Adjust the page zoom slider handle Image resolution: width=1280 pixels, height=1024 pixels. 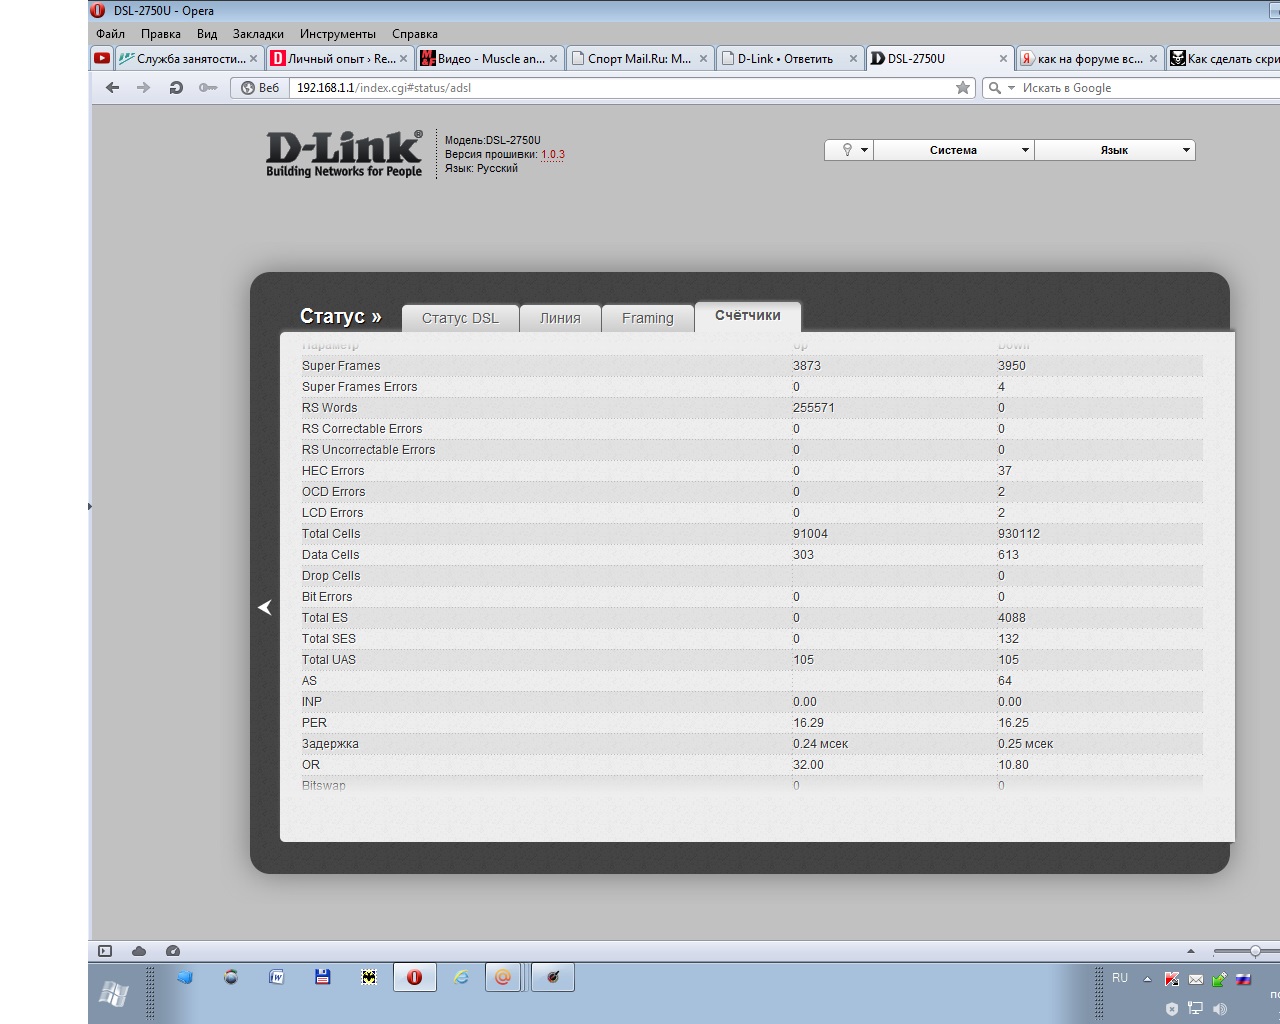pyautogui.click(x=1255, y=951)
